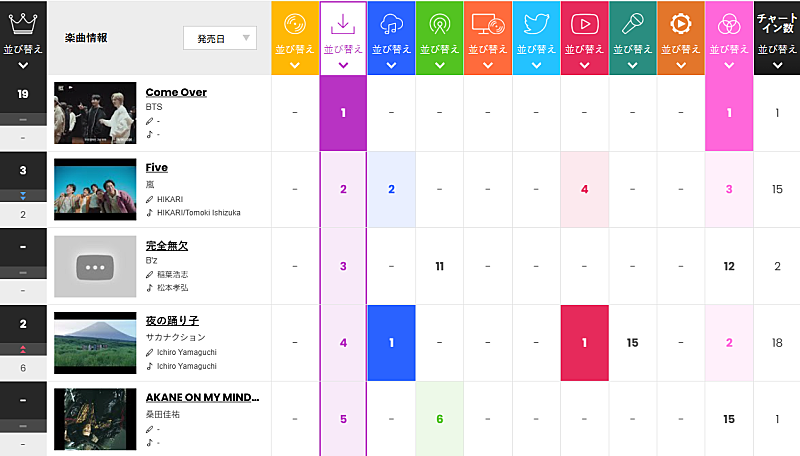Click composer HIKARI/Tomoki Ishizuka
This screenshot has width=800, height=456.
pyautogui.click(x=198, y=213)
